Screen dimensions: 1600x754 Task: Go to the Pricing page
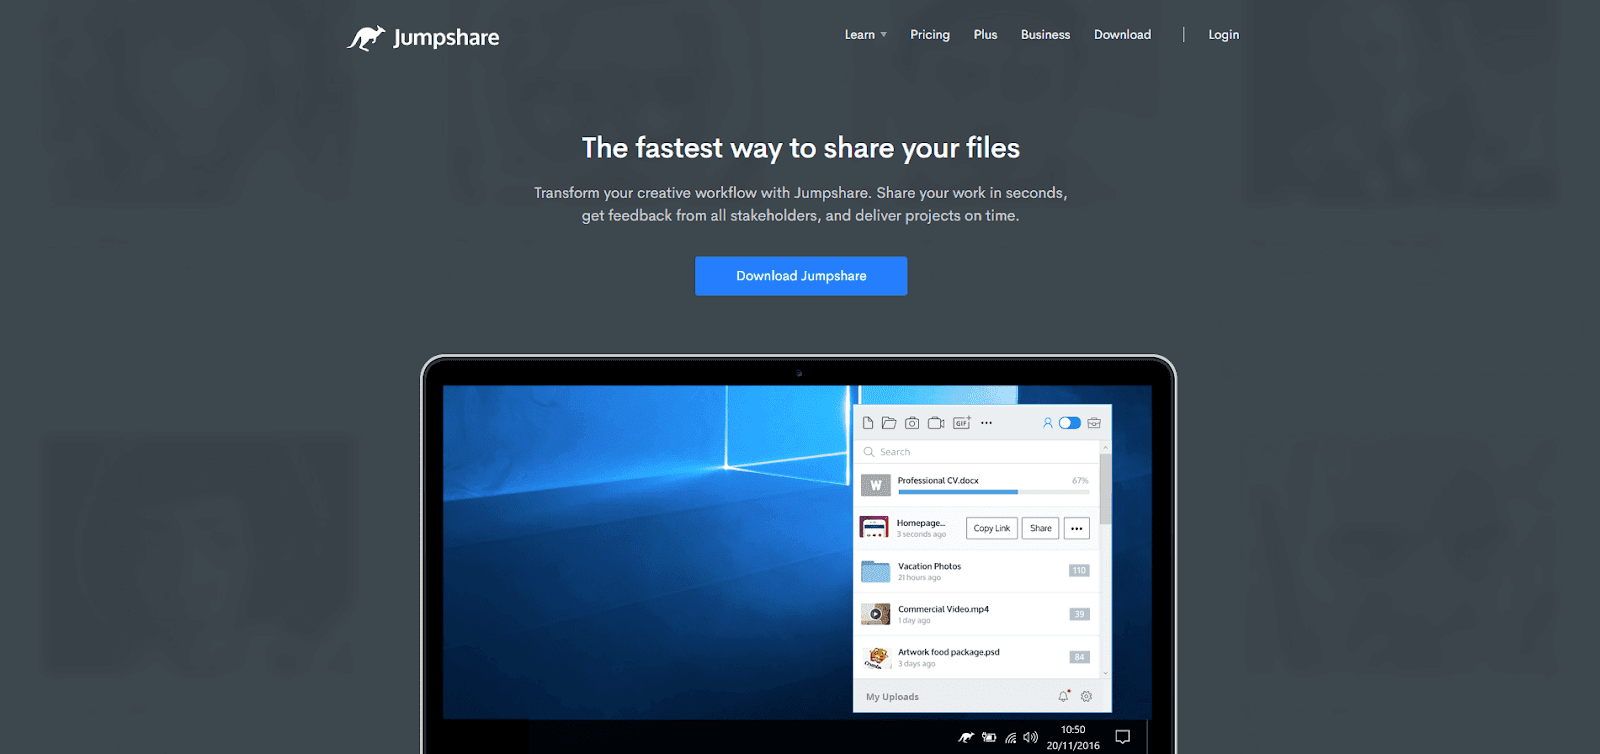coord(930,35)
